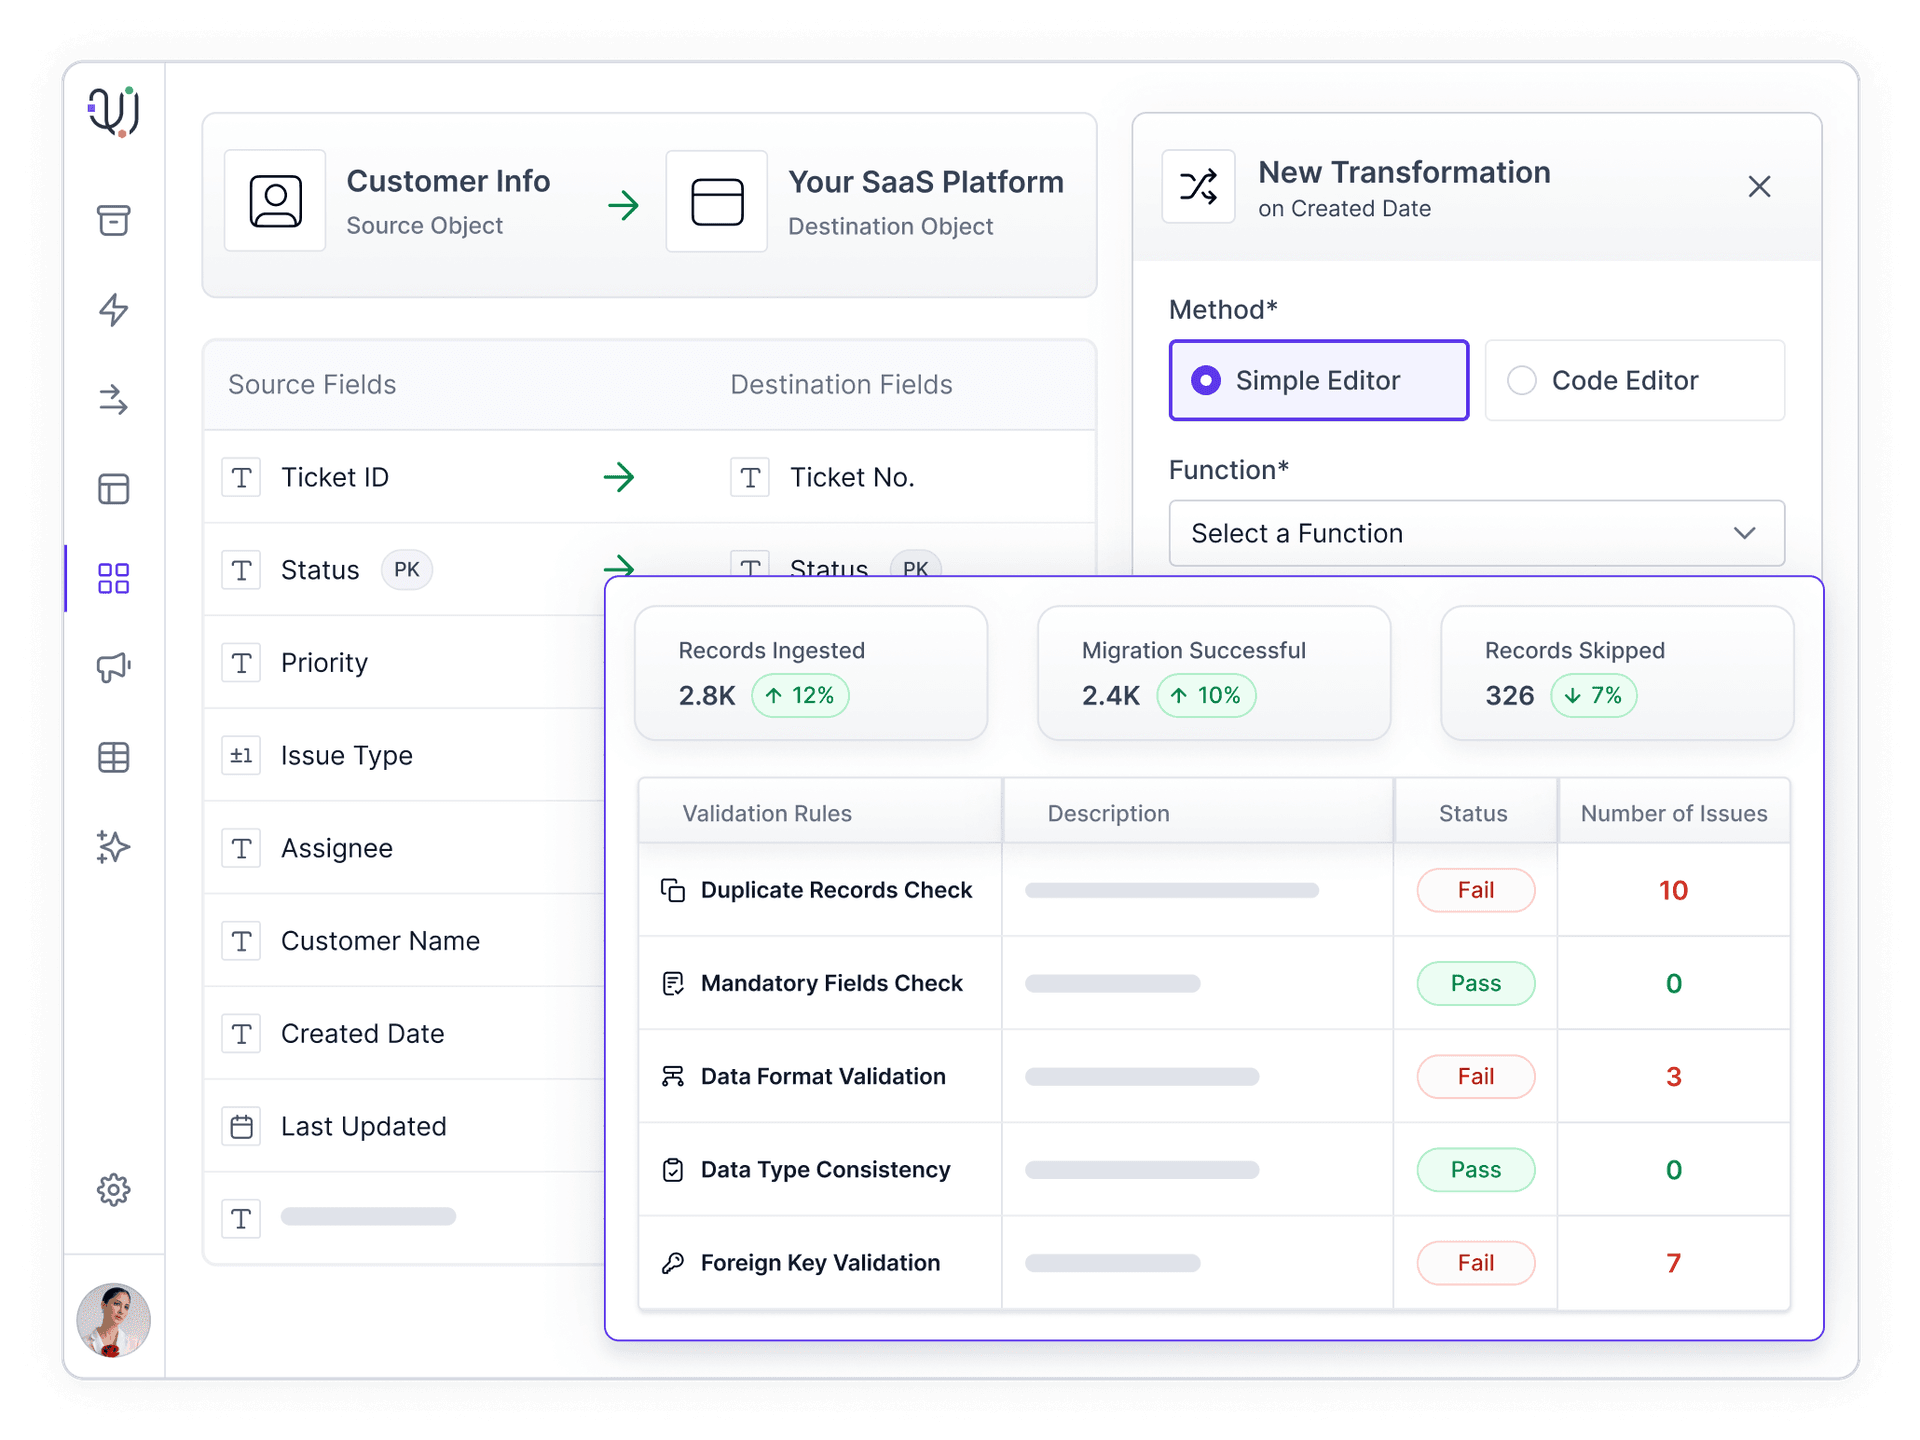This screenshot has height=1440, width=1920.
Task: Open the Migration Successful card
Action: [x=1214, y=673]
